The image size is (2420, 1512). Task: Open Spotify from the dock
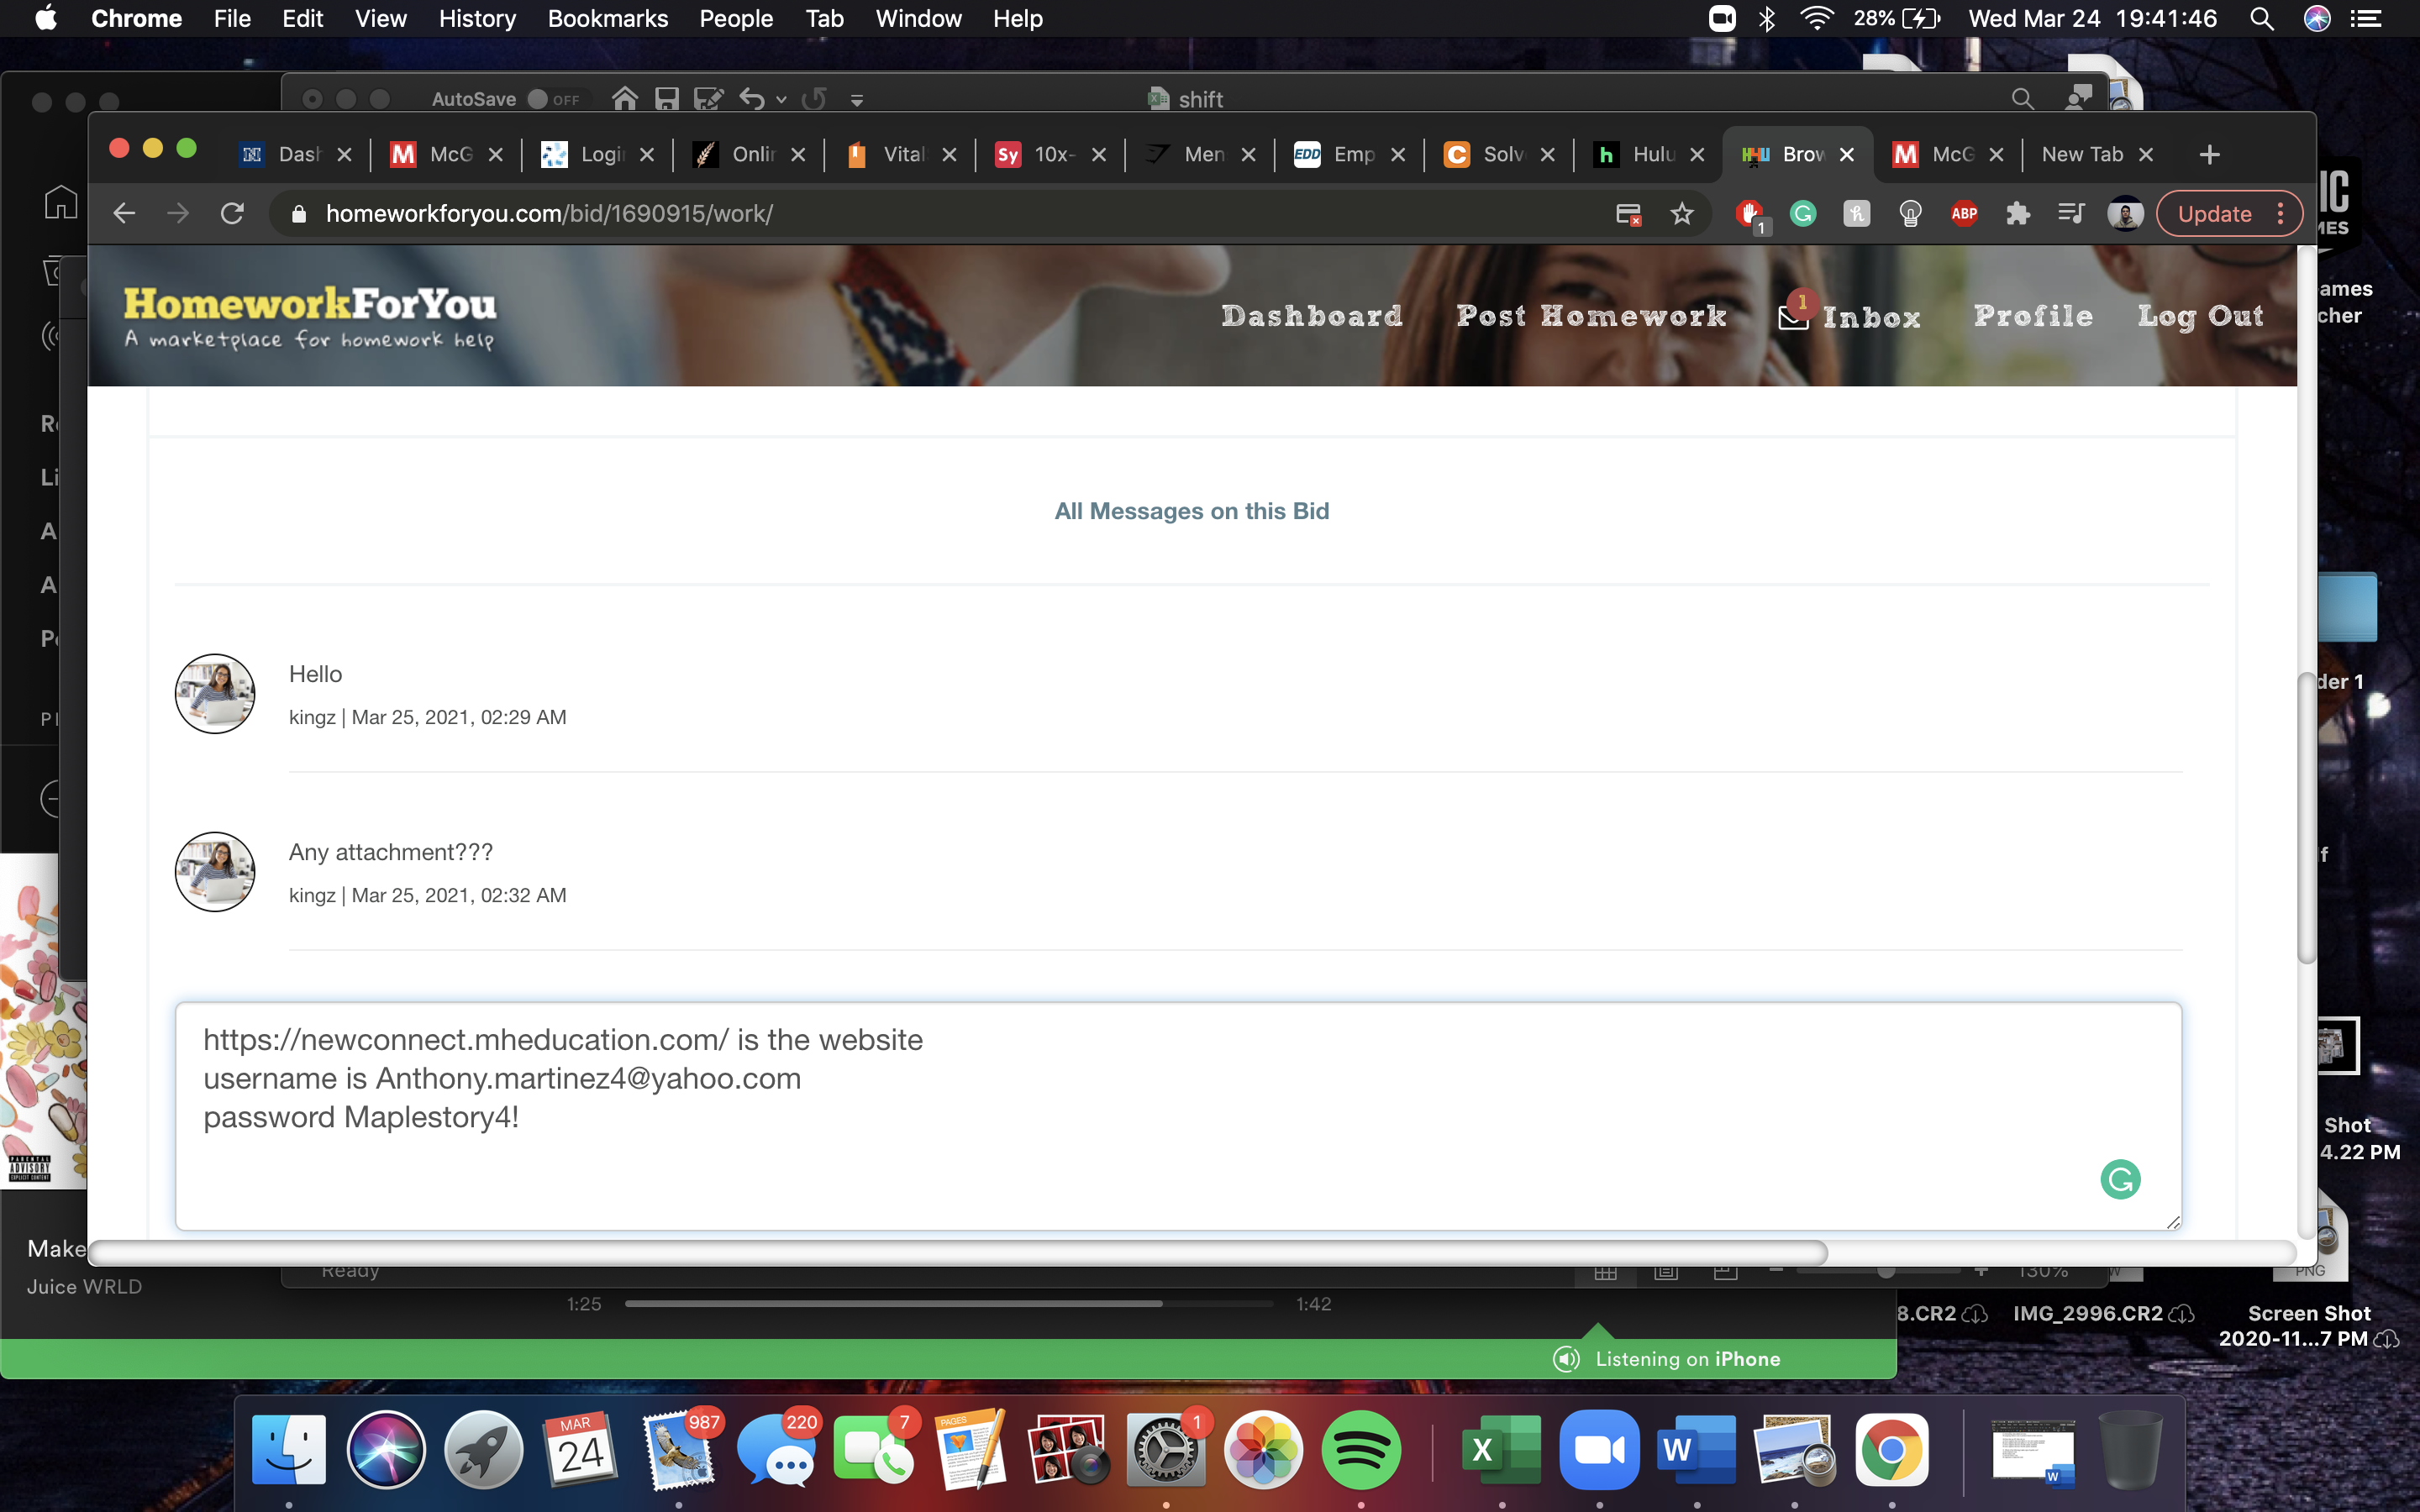click(1360, 1449)
